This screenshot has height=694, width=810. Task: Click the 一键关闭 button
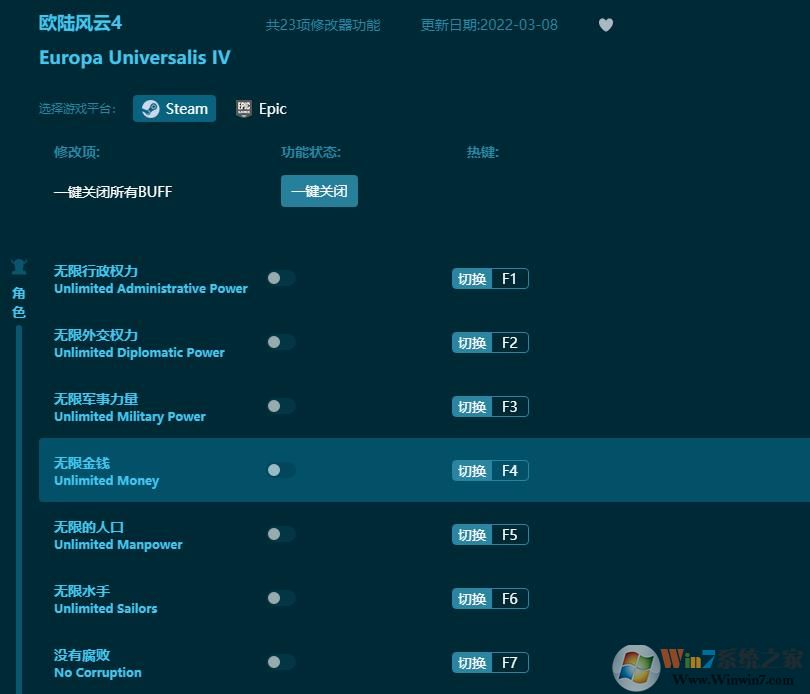pos(319,191)
